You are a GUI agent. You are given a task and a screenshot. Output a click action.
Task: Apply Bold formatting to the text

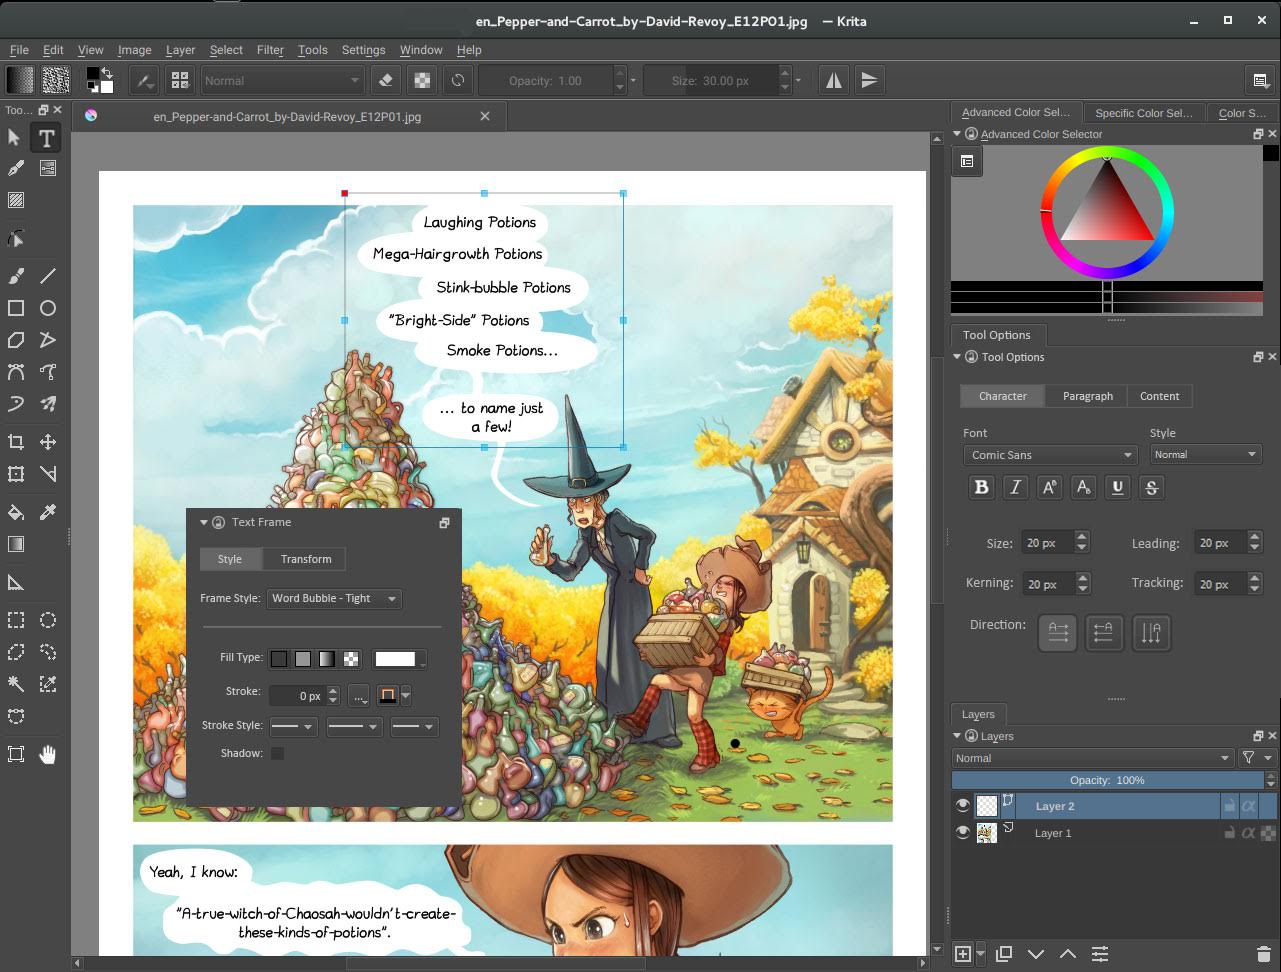980,487
